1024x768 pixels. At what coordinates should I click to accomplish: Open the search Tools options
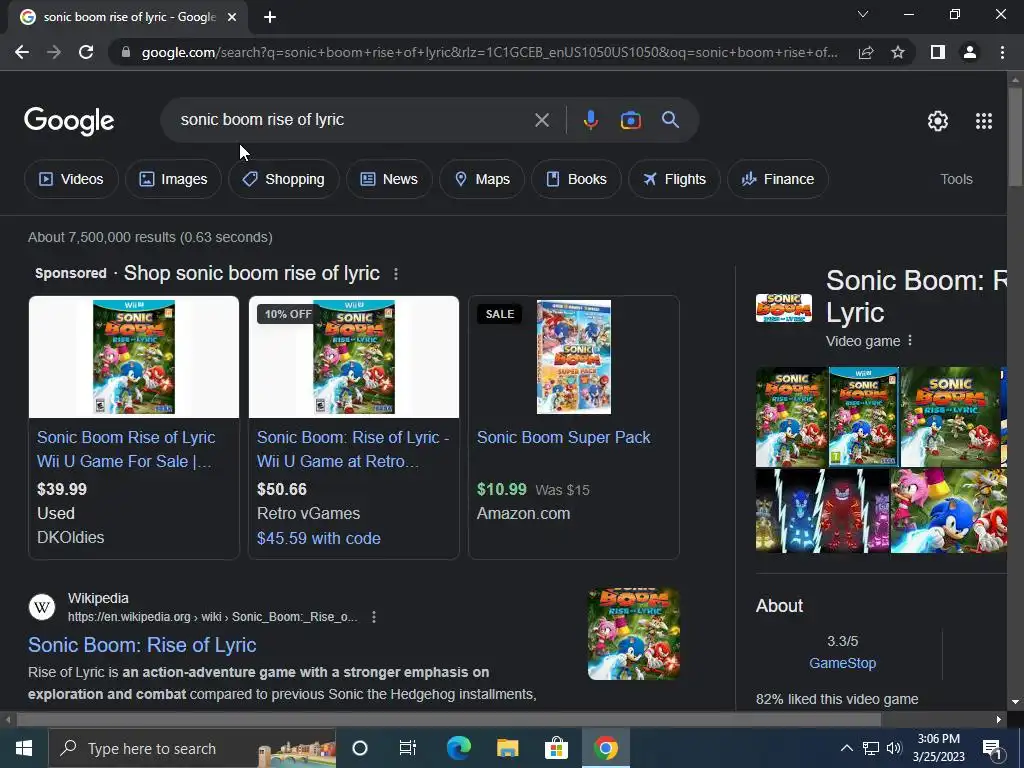[956, 179]
